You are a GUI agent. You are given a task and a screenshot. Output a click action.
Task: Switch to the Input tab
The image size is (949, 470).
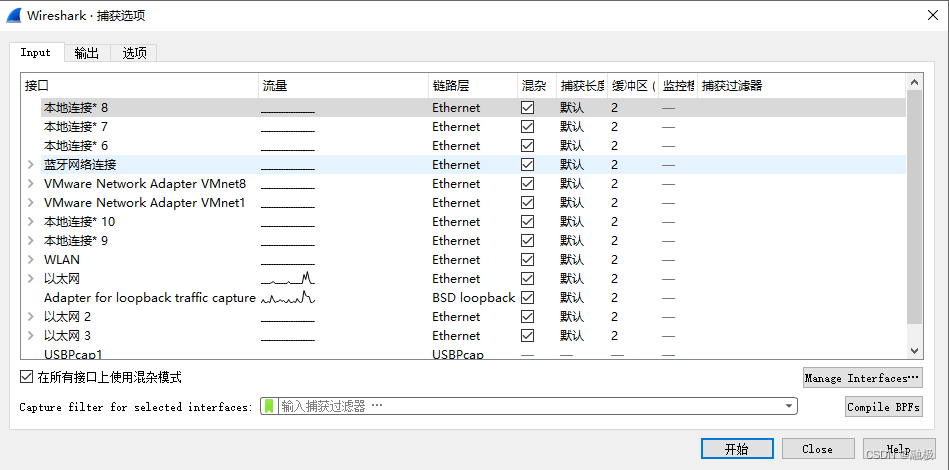pos(36,53)
